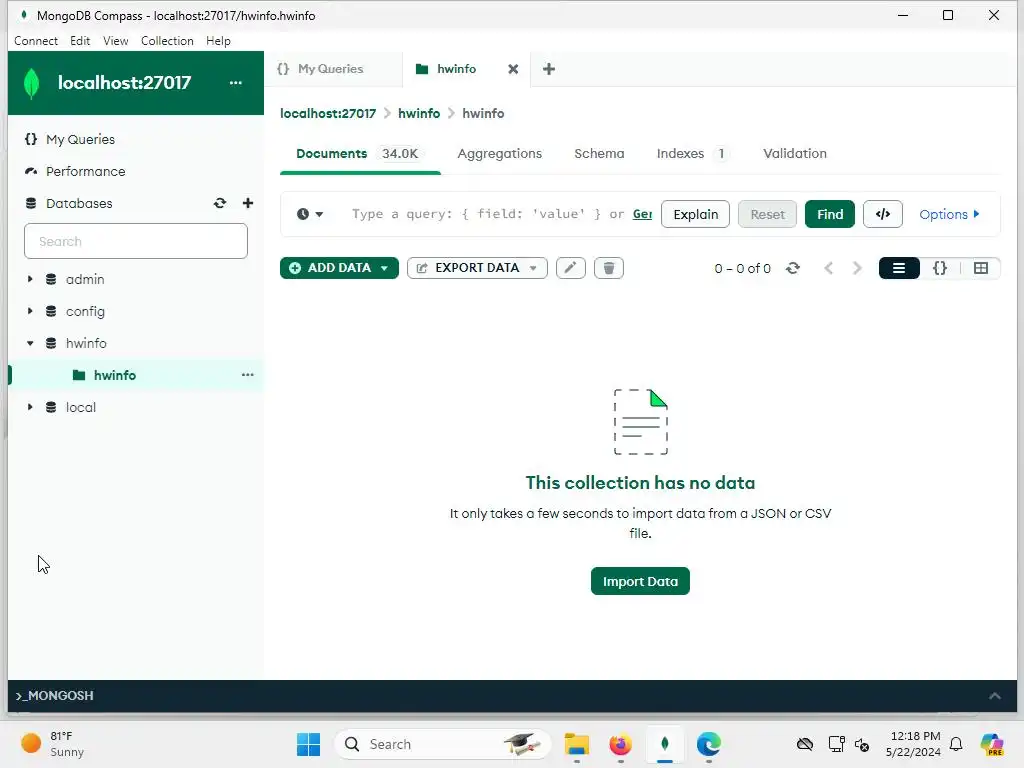Switch to the Aggregations tab
The width and height of the screenshot is (1024, 768).
(500, 153)
